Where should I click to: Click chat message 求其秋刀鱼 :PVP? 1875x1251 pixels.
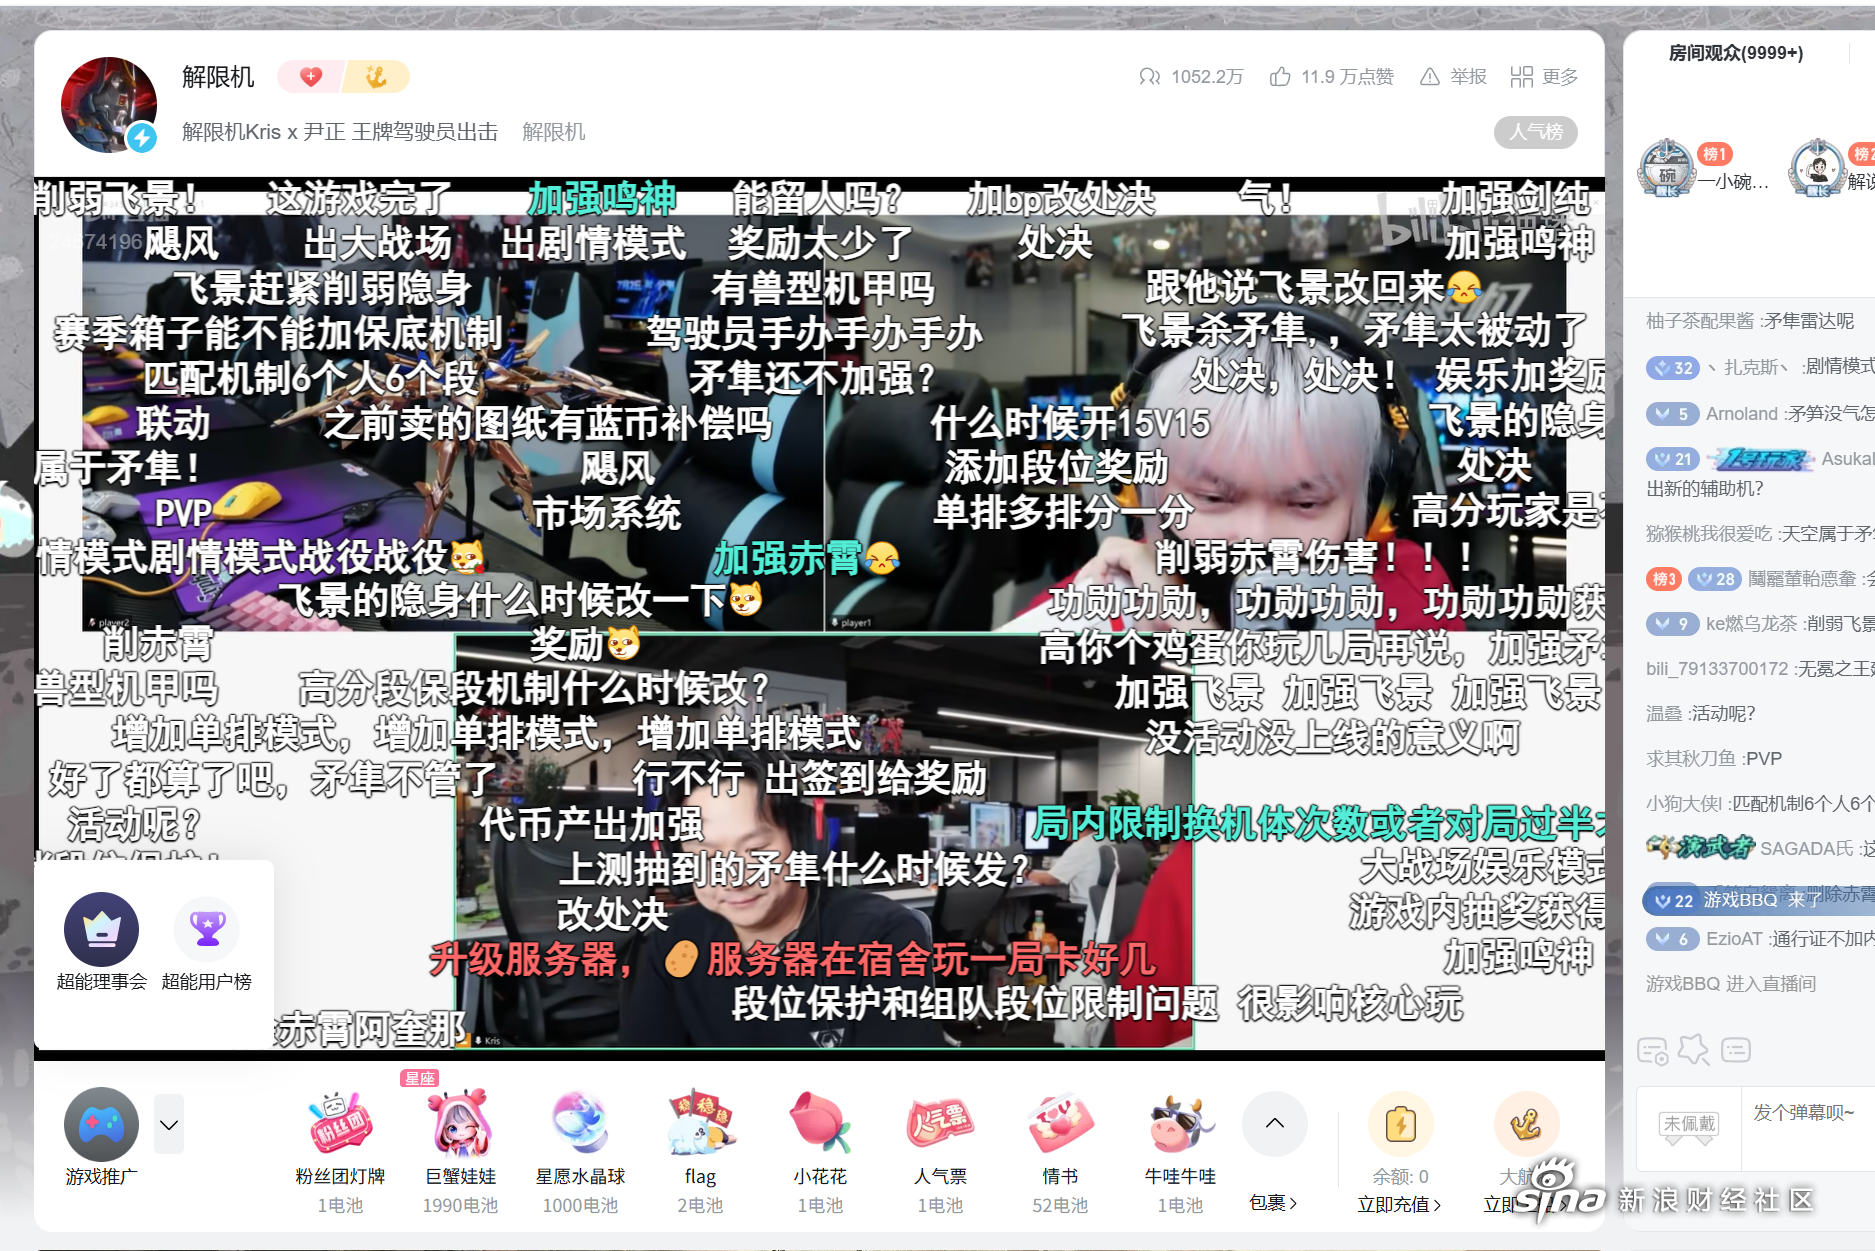tap(1714, 759)
